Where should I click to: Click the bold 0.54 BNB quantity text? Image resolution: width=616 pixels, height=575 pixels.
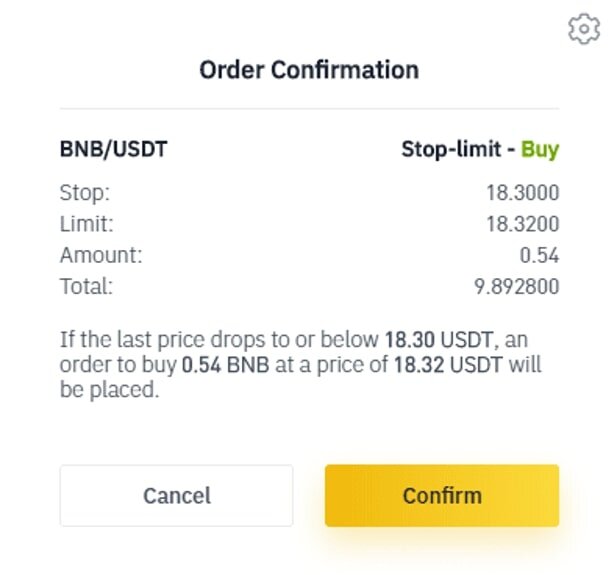(x=226, y=364)
